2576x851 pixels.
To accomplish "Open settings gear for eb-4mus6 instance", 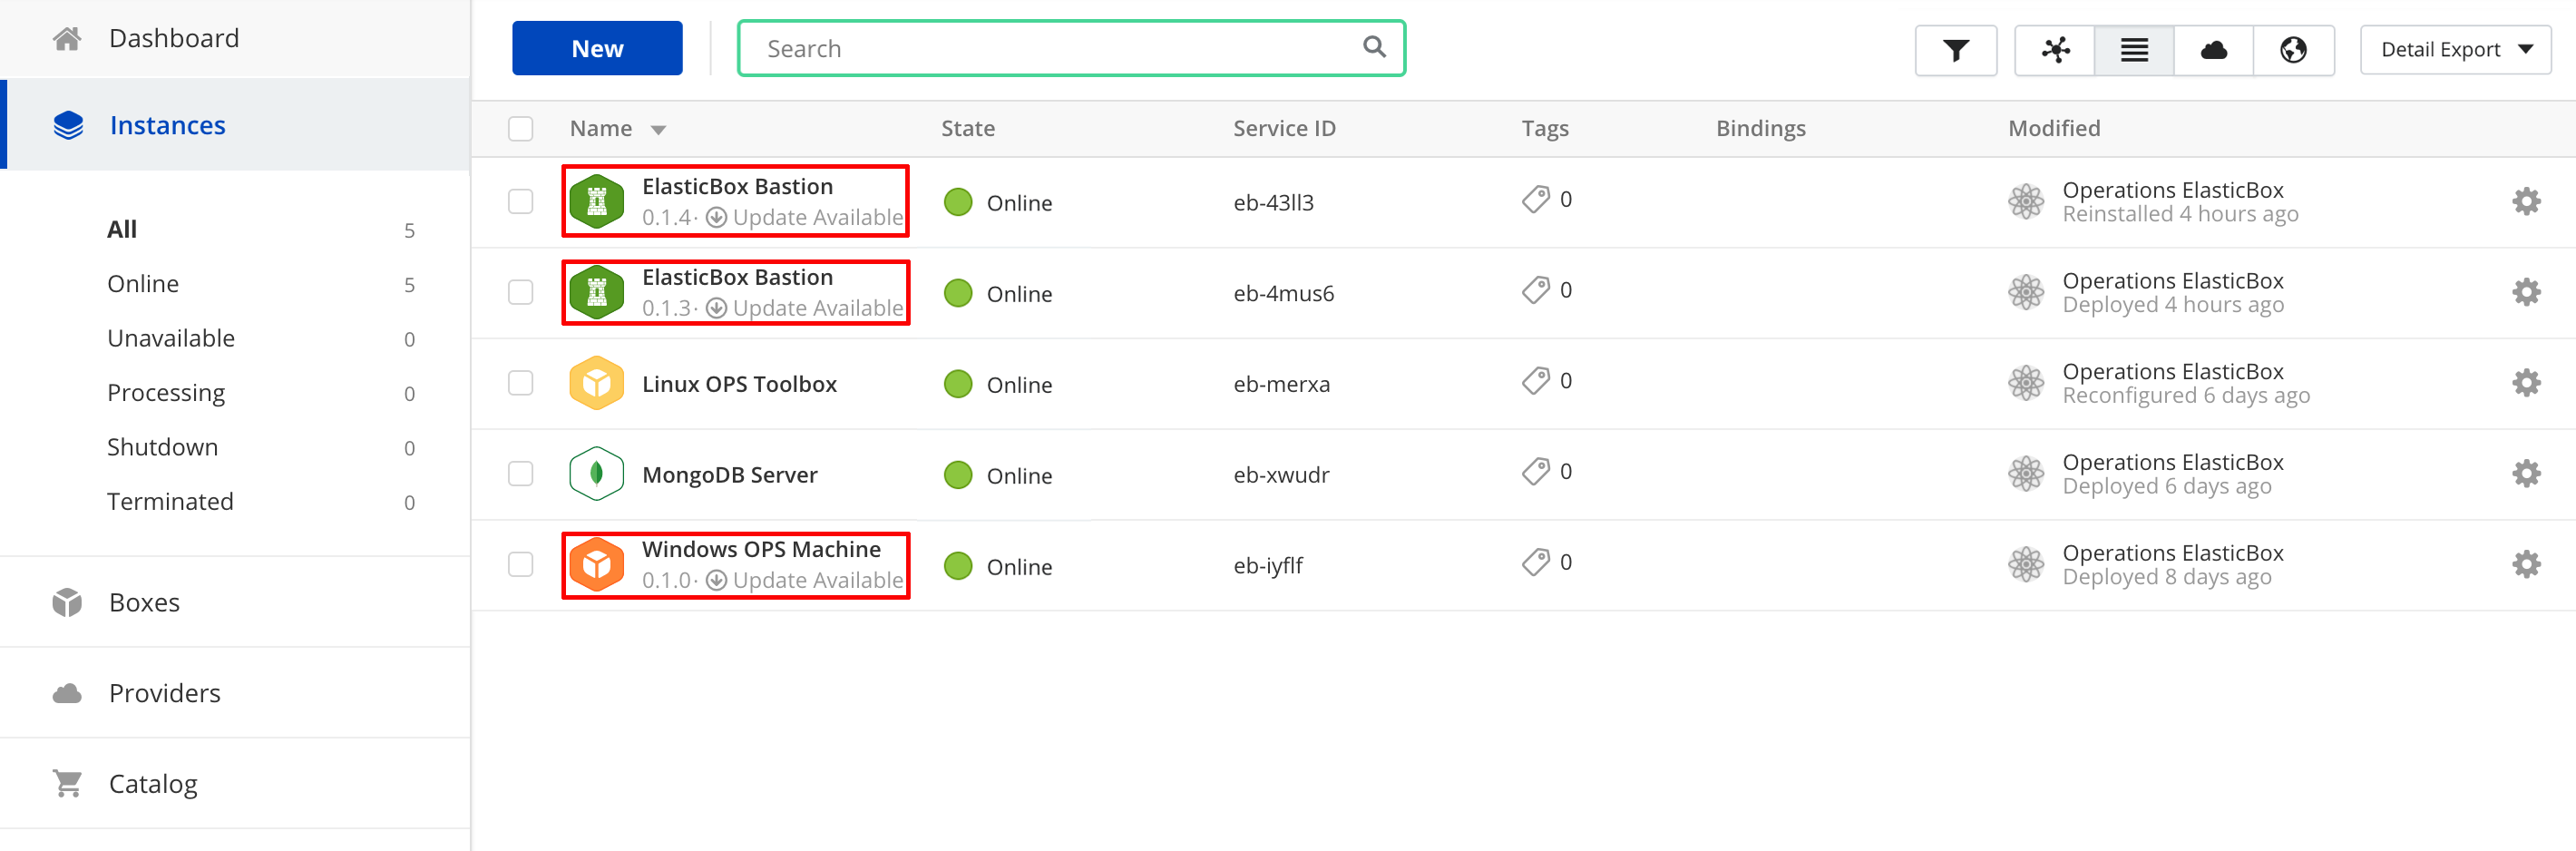I will point(2526,293).
